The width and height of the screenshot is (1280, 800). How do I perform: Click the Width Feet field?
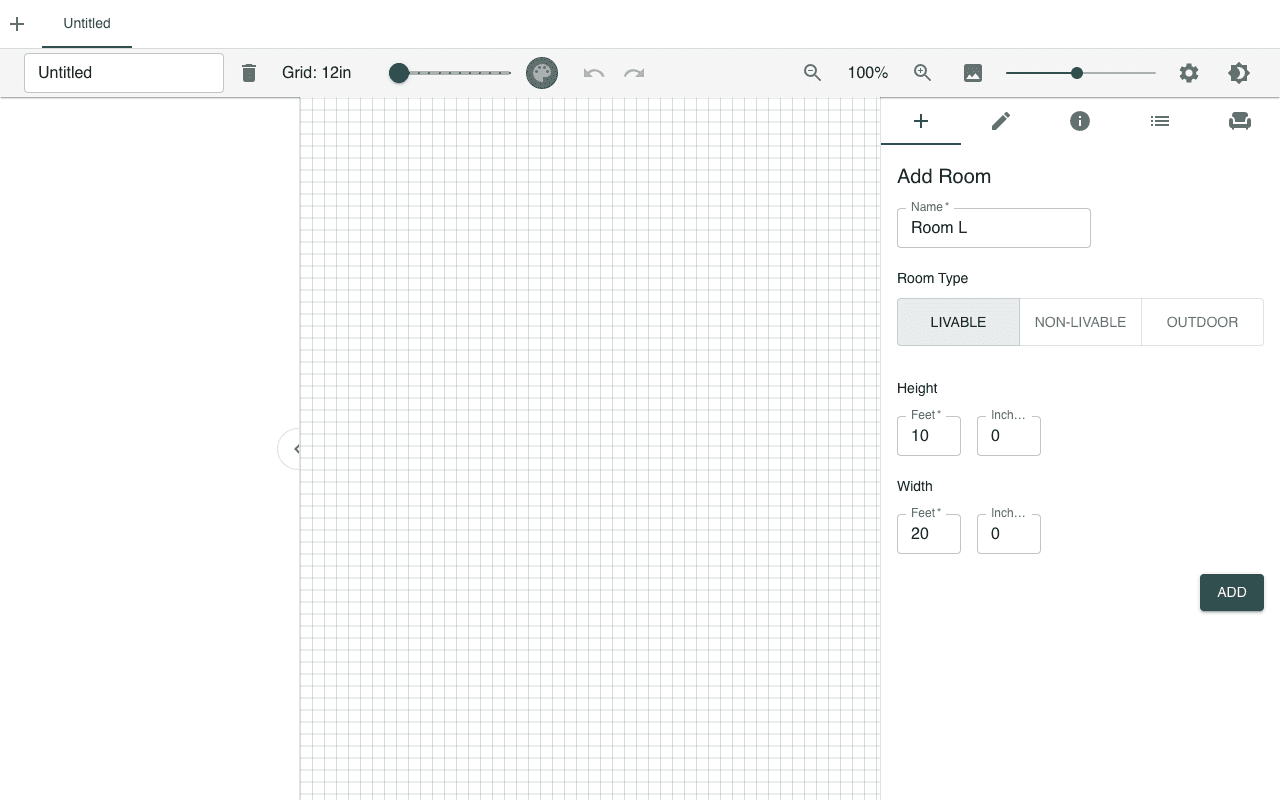tap(929, 534)
